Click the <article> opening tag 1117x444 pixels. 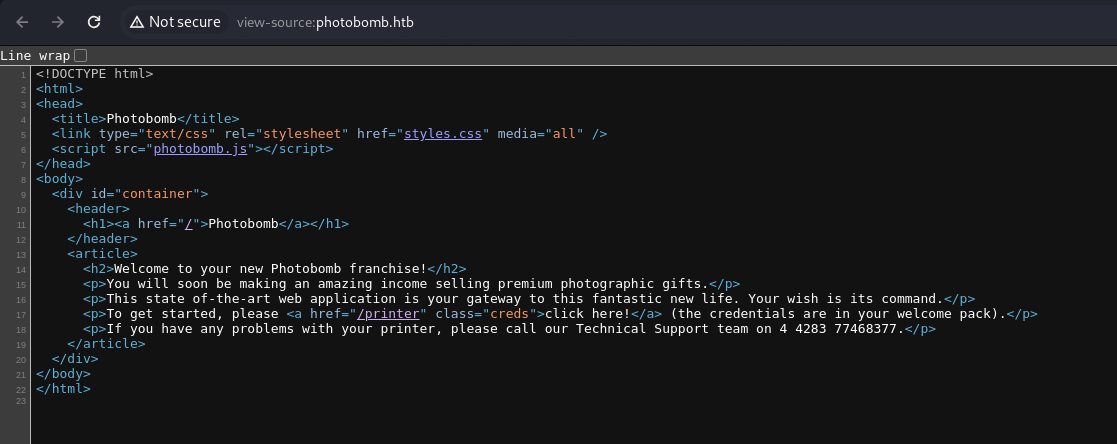pos(103,253)
